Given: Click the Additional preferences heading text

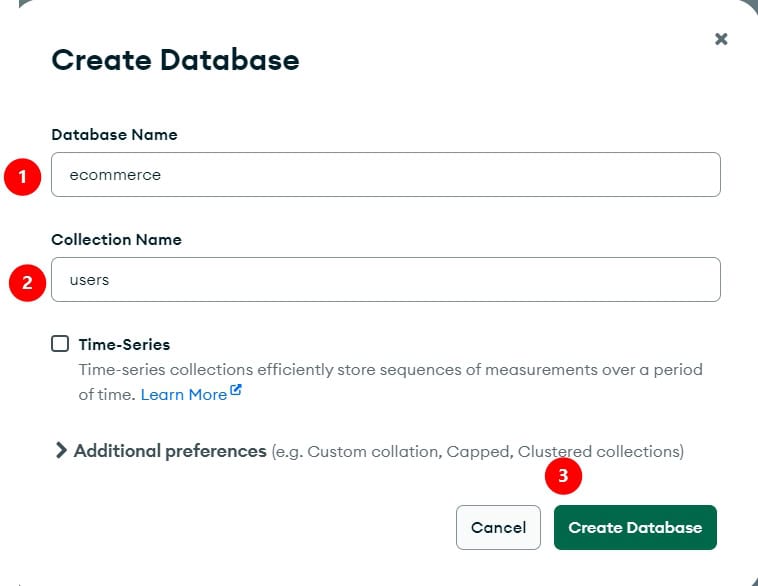Looking at the screenshot, I should (170, 451).
